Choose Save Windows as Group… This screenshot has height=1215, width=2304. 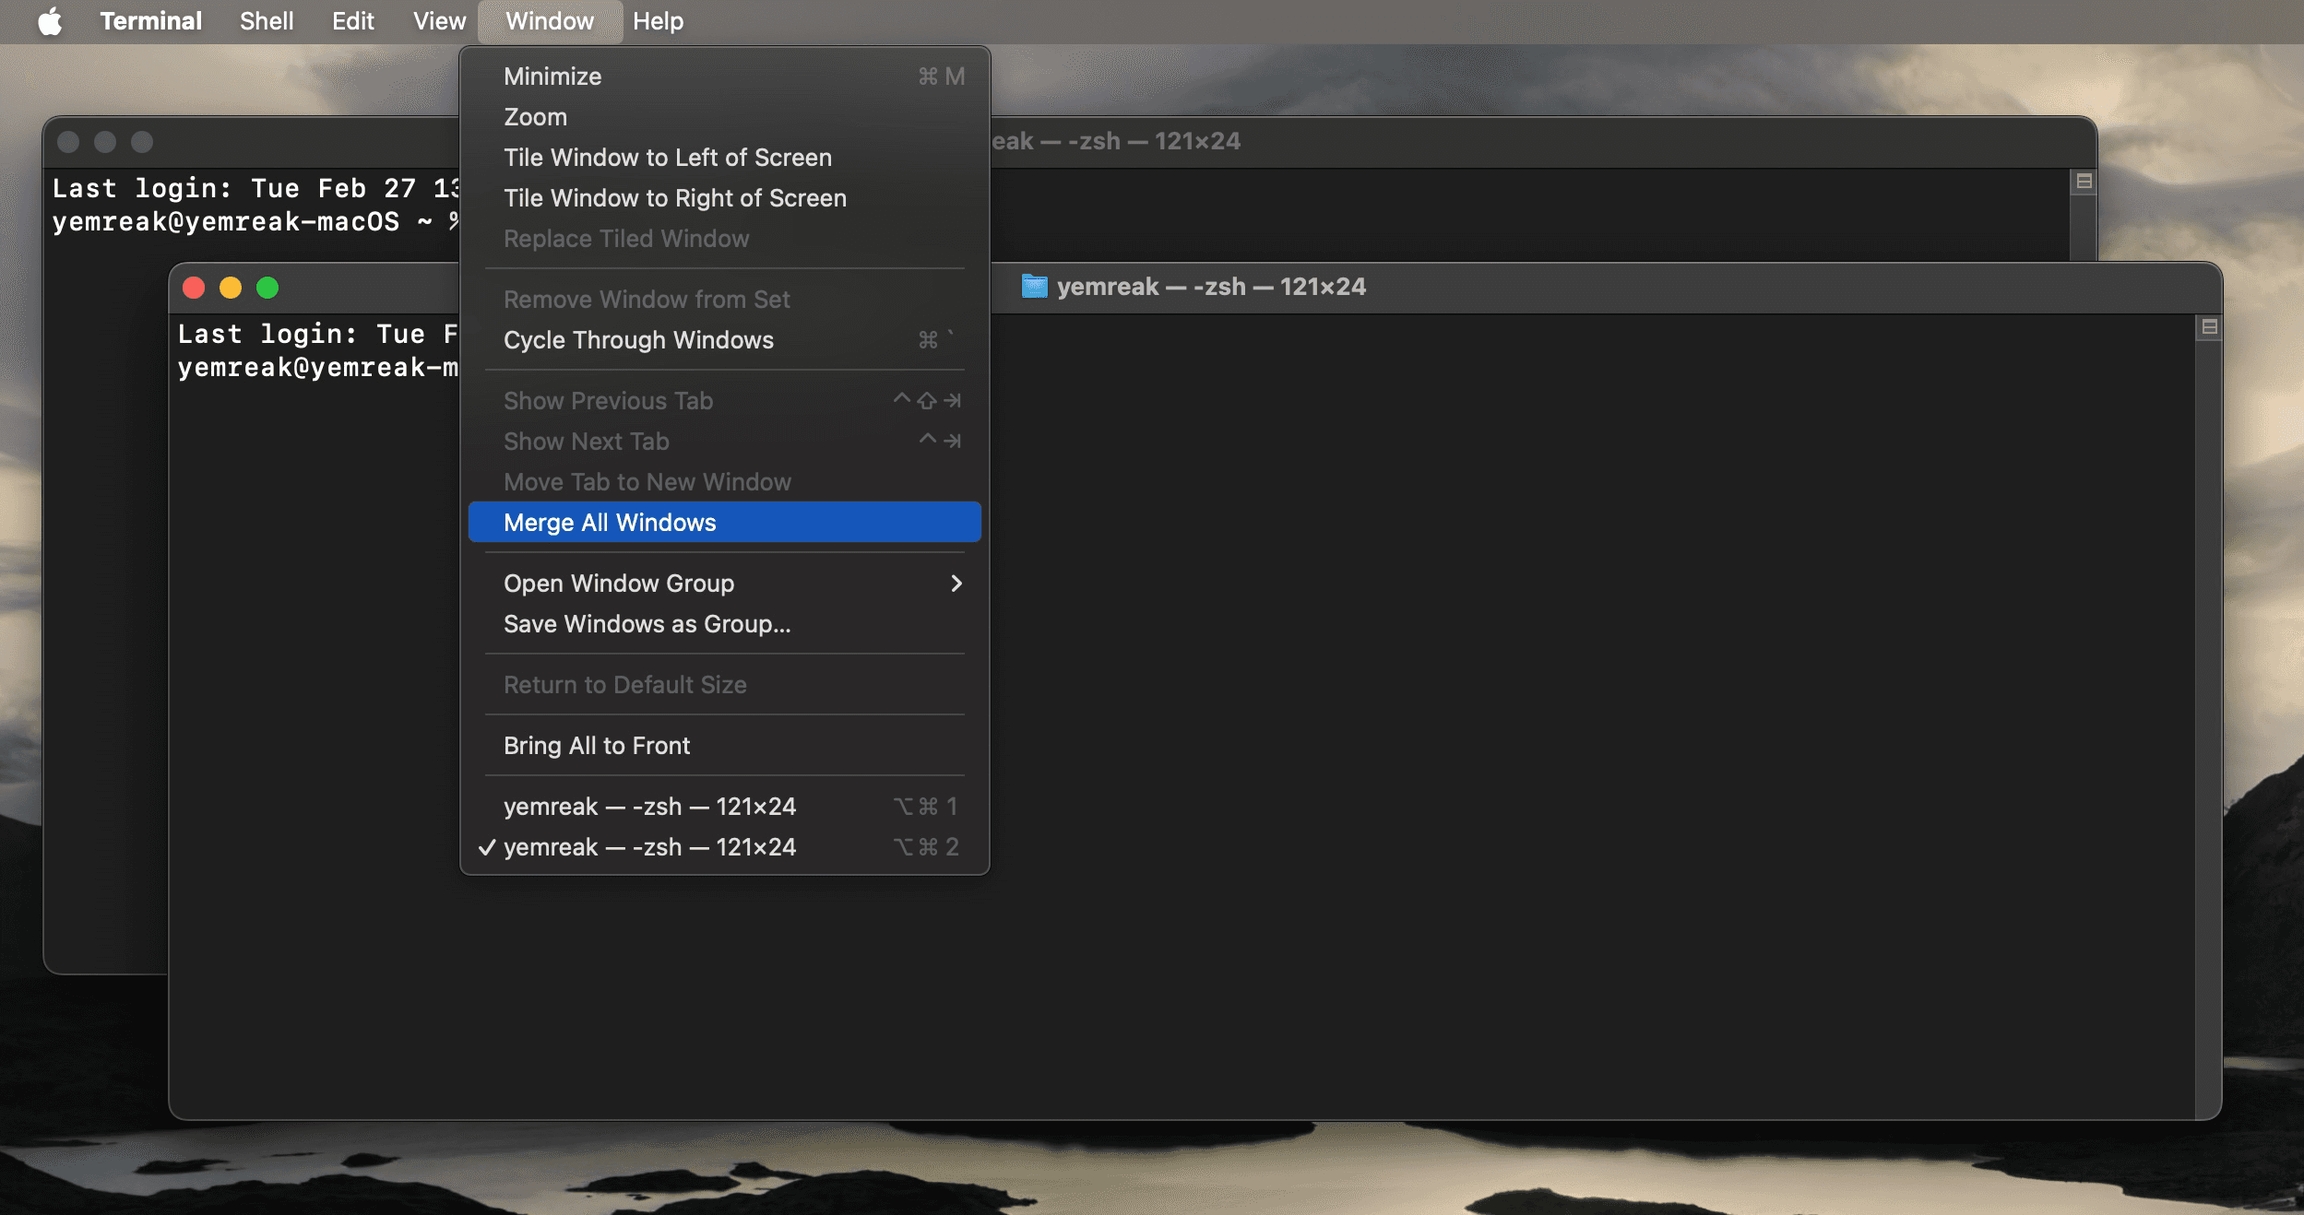646,624
